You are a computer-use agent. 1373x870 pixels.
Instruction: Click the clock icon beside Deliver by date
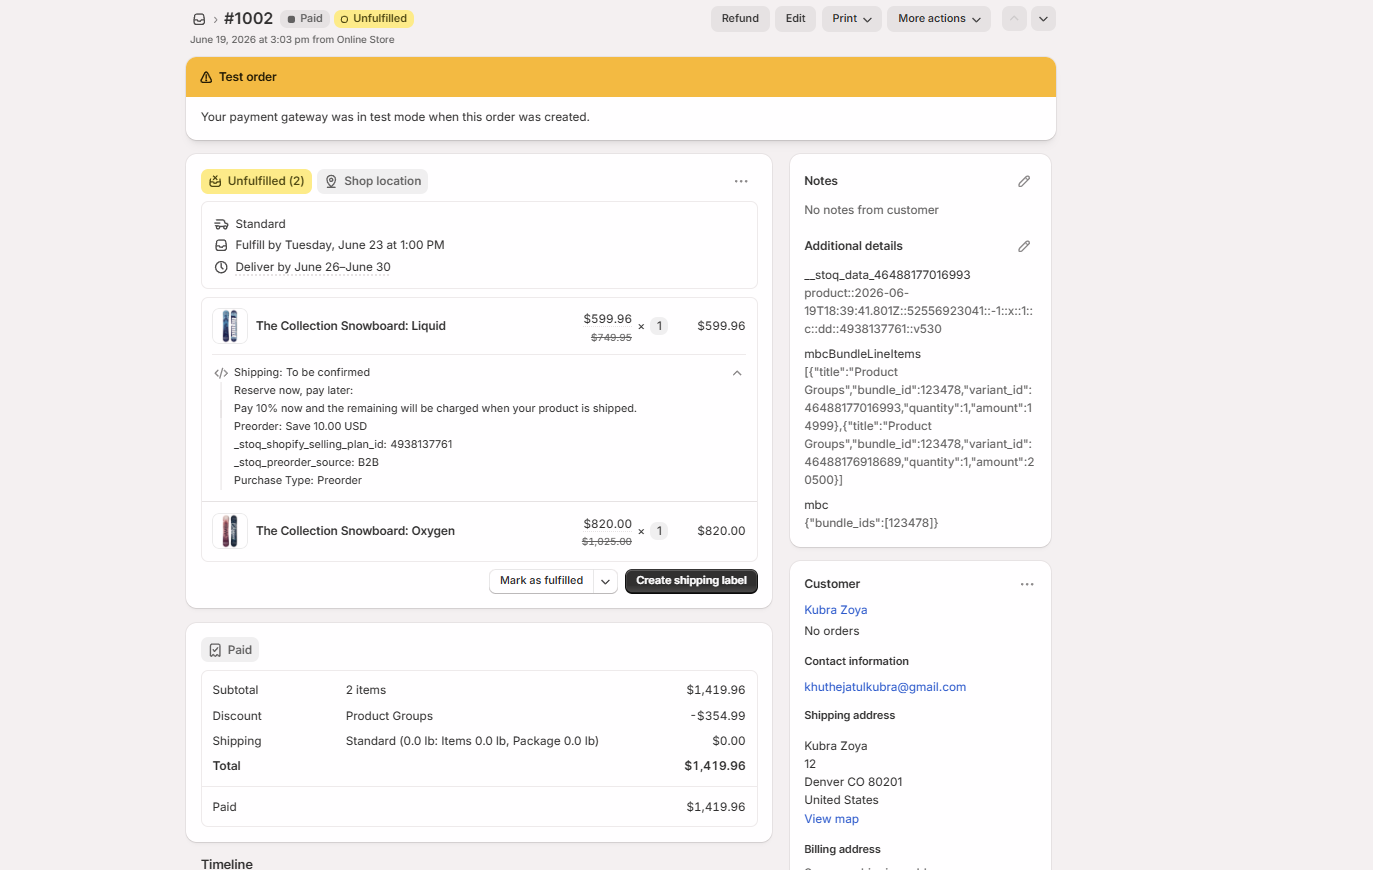tap(221, 267)
